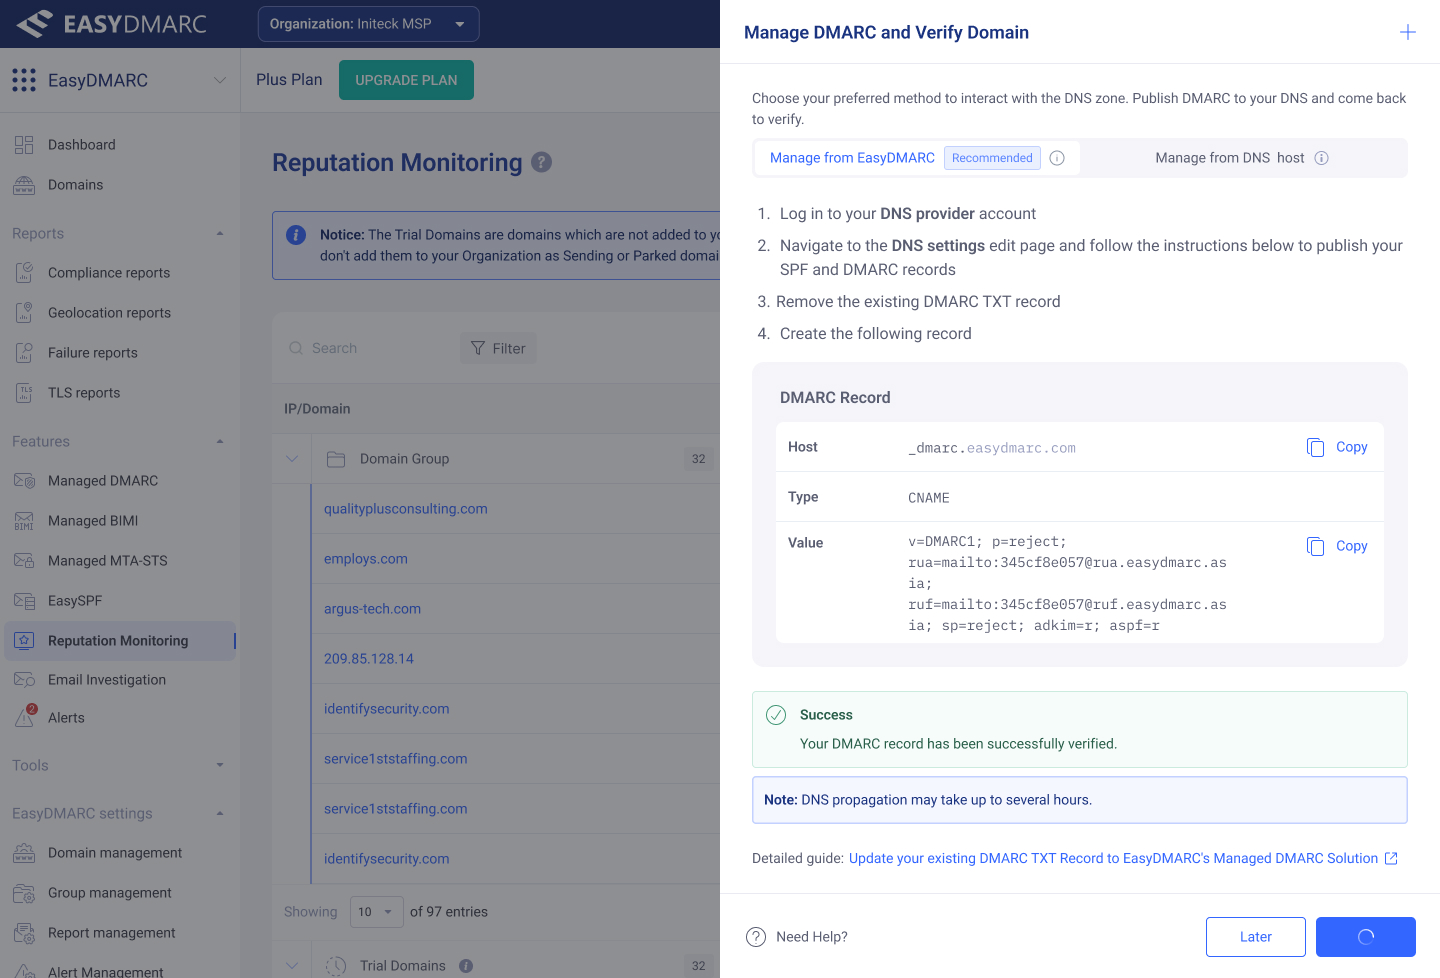The width and height of the screenshot is (1440, 978).
Task: Click the blue loading submit button
Action: pos(1366,937)
